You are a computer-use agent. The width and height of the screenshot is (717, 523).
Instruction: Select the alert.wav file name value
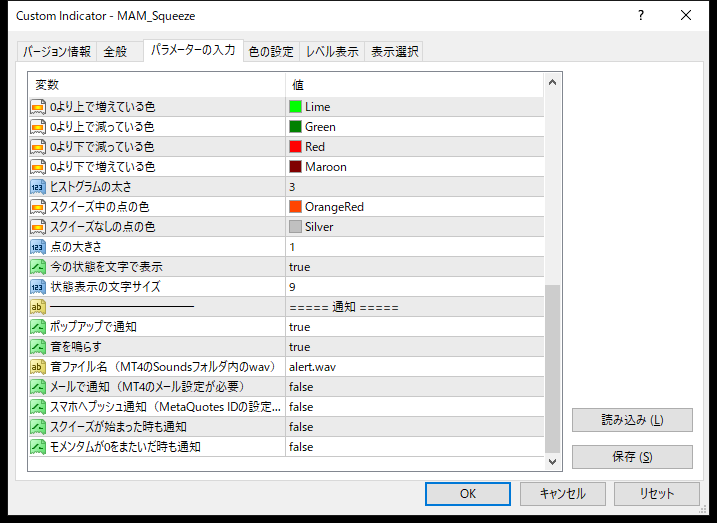coord(415,367)
